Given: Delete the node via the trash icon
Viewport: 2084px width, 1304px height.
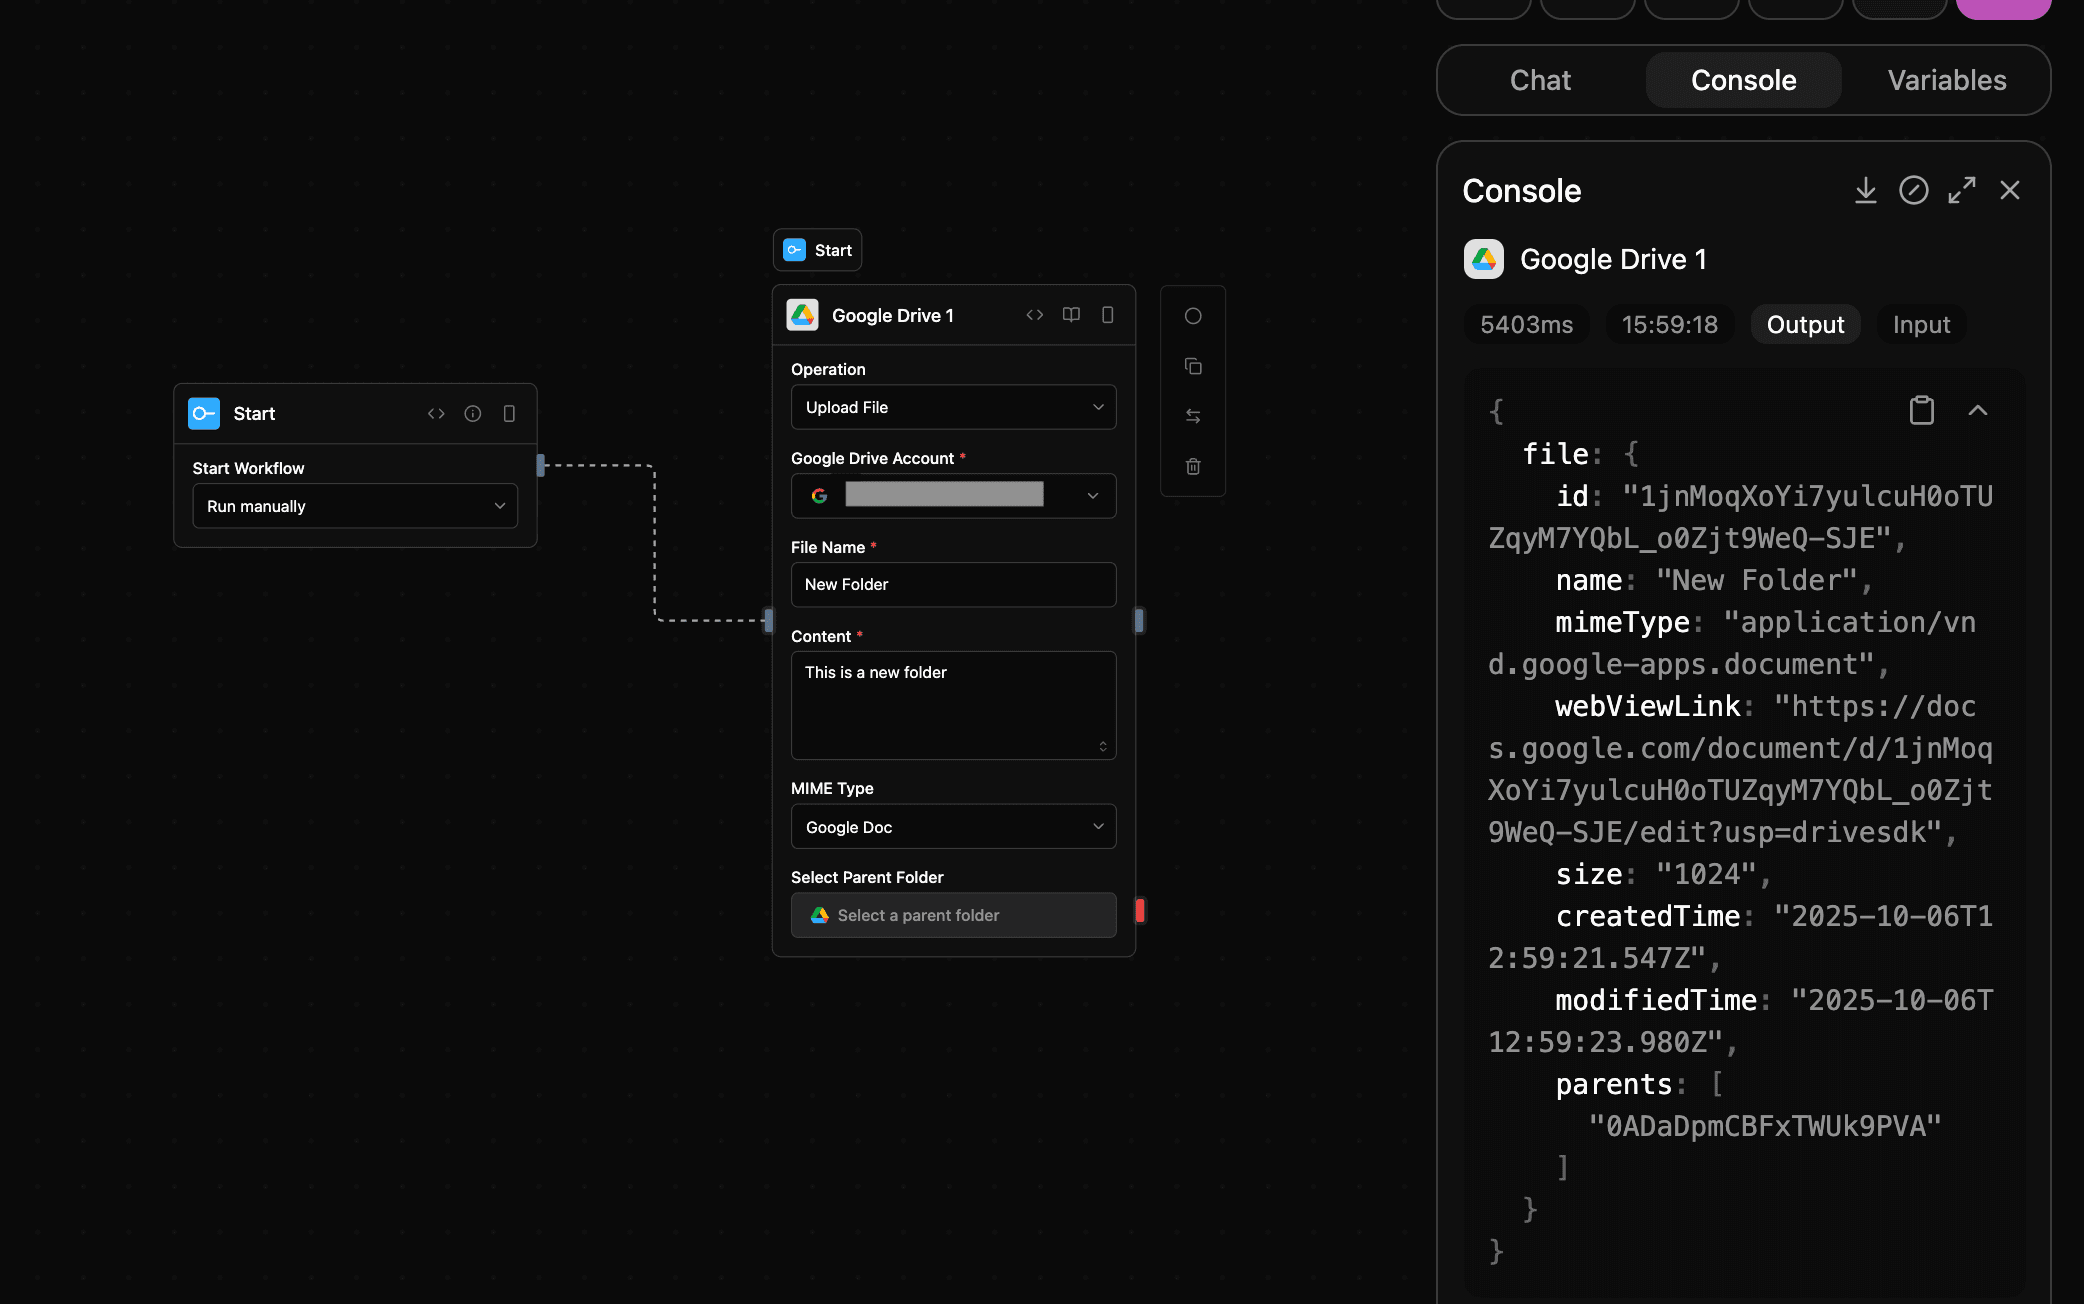Looking at the screenshot, I should point(1193,466).
